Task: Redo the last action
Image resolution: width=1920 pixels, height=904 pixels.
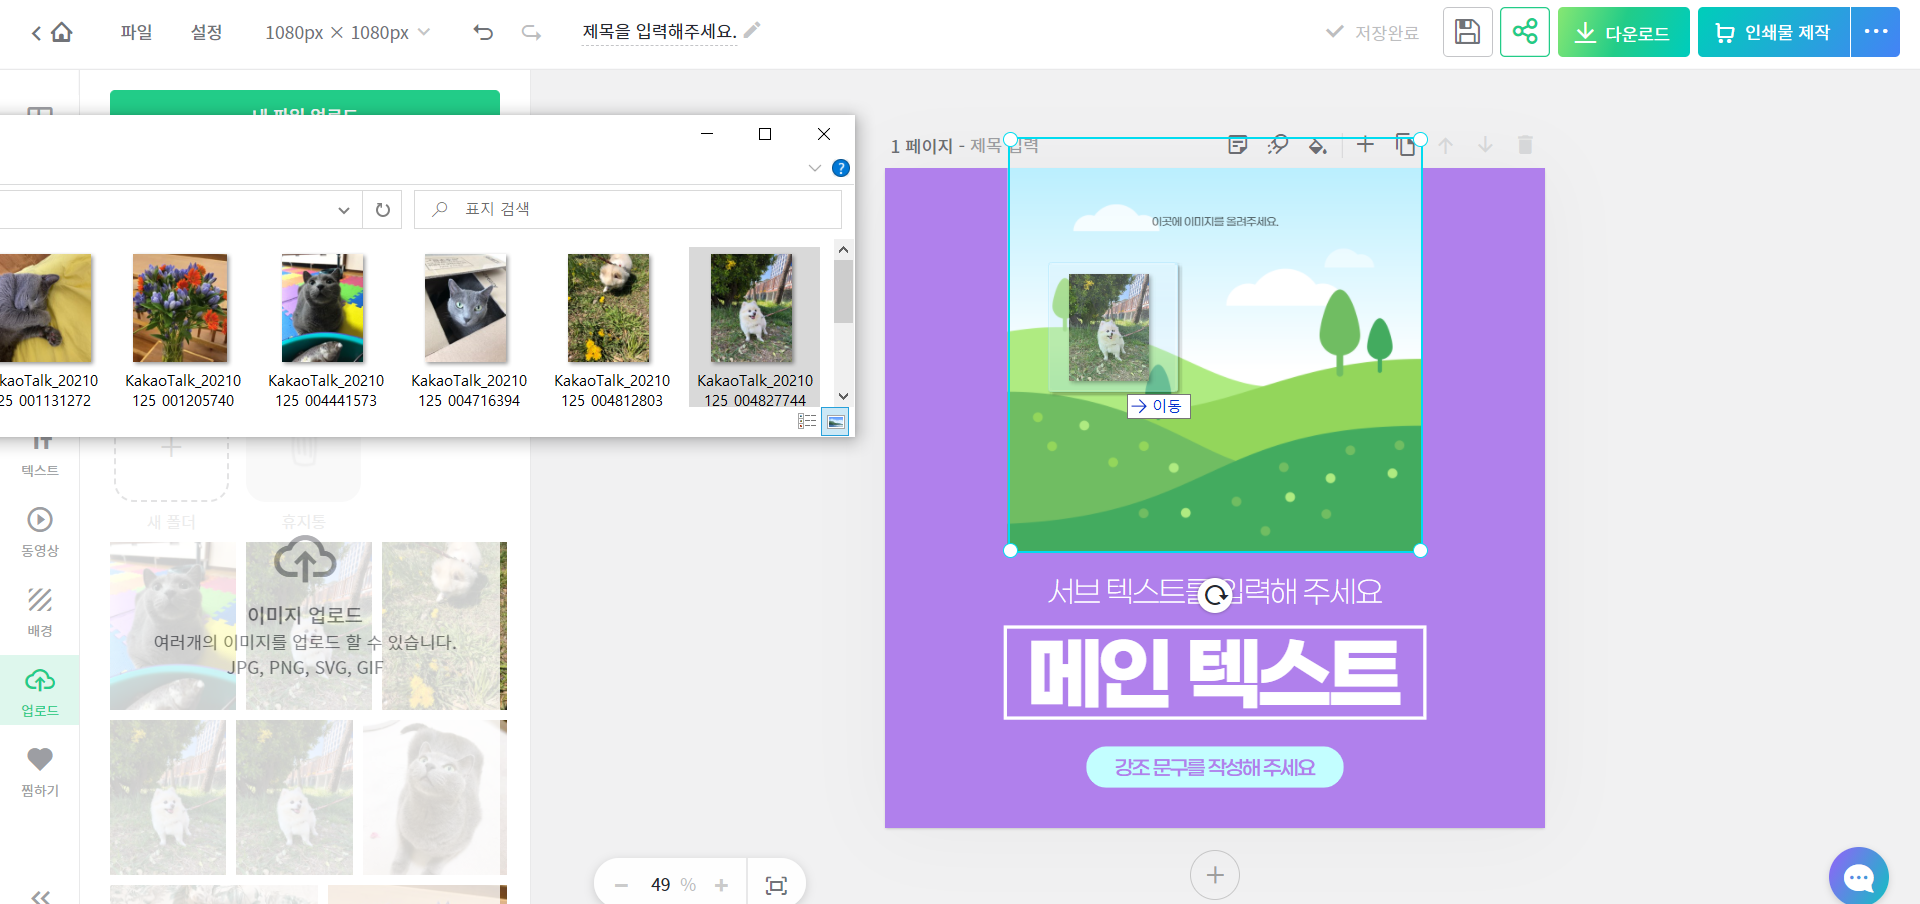Action: click(x=531, y=33)
